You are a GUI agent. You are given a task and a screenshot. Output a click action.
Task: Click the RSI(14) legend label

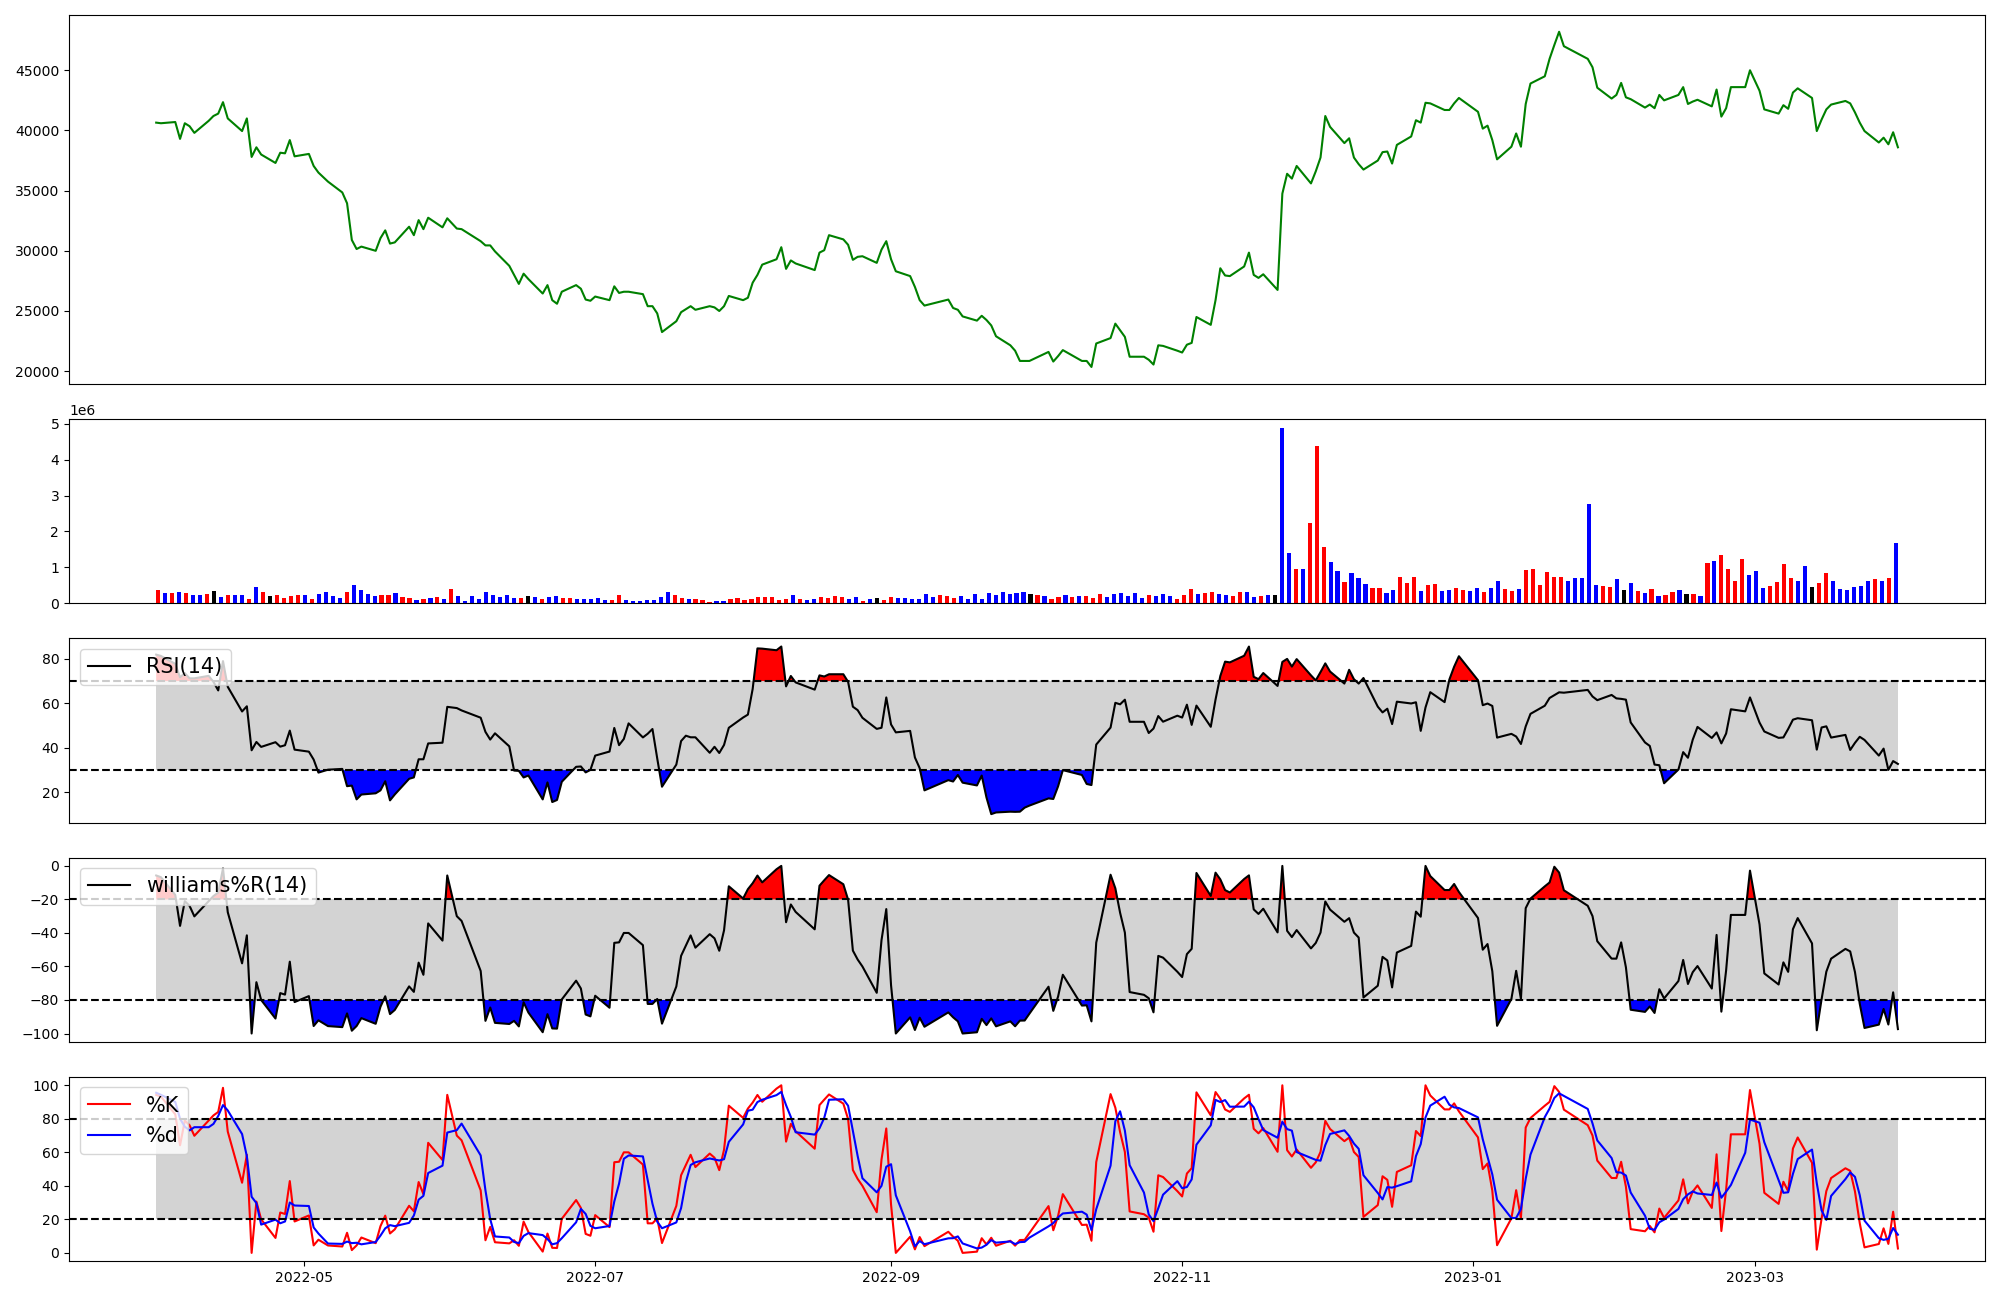[x=184, y=666]
